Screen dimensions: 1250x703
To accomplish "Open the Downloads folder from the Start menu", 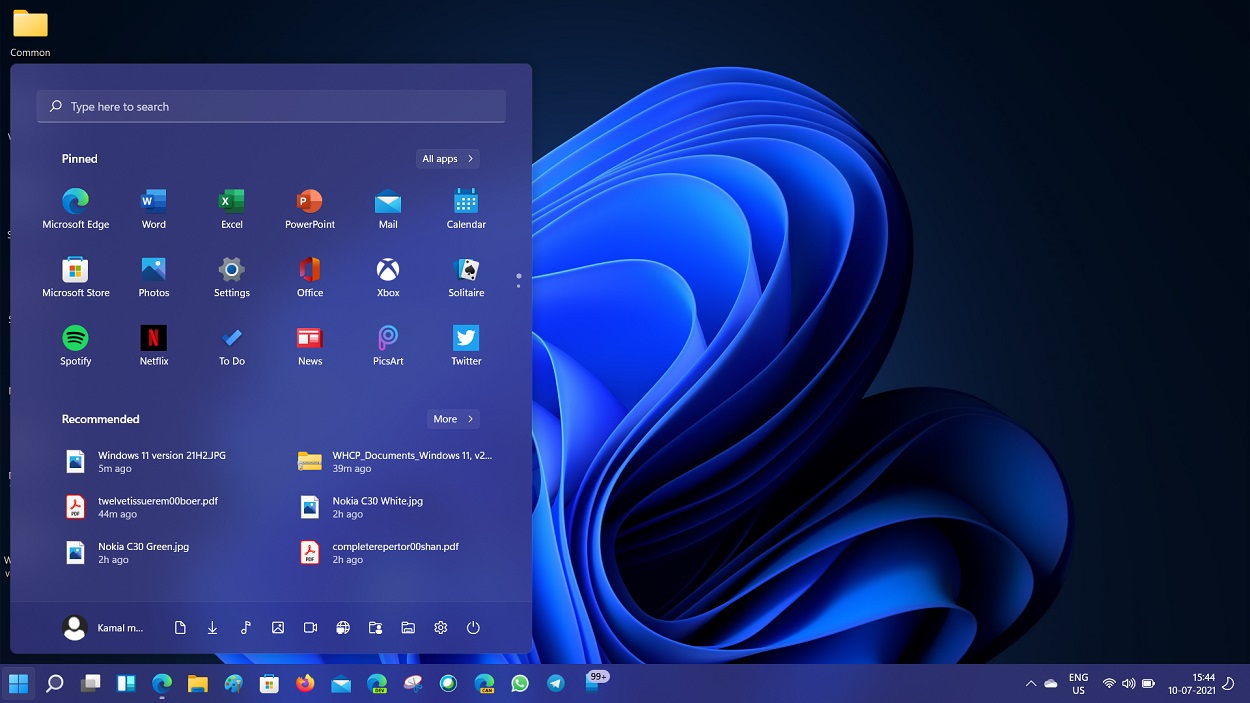I will point(212,627).
